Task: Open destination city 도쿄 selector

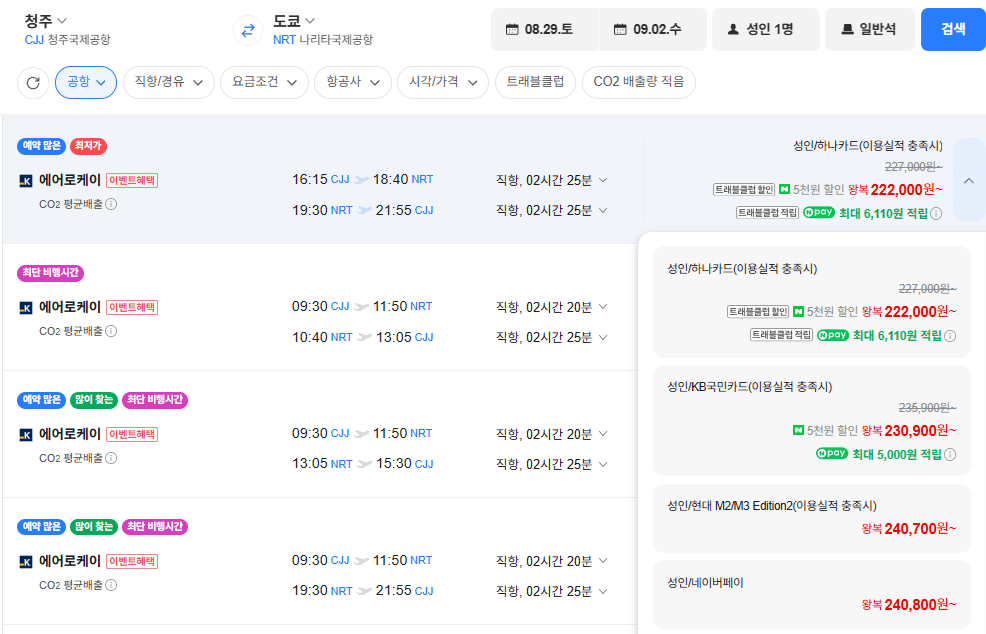Action: tap(294, 21)
